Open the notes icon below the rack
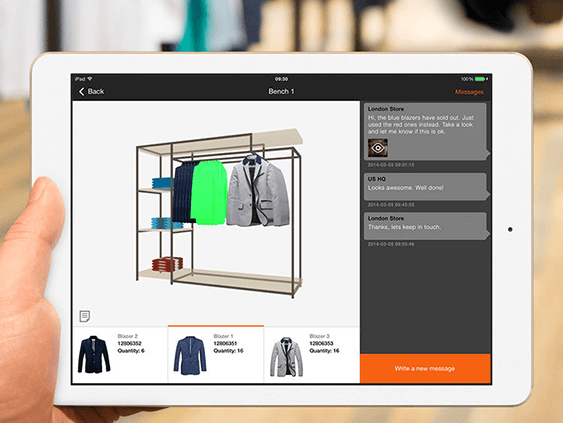 [85, 316]
